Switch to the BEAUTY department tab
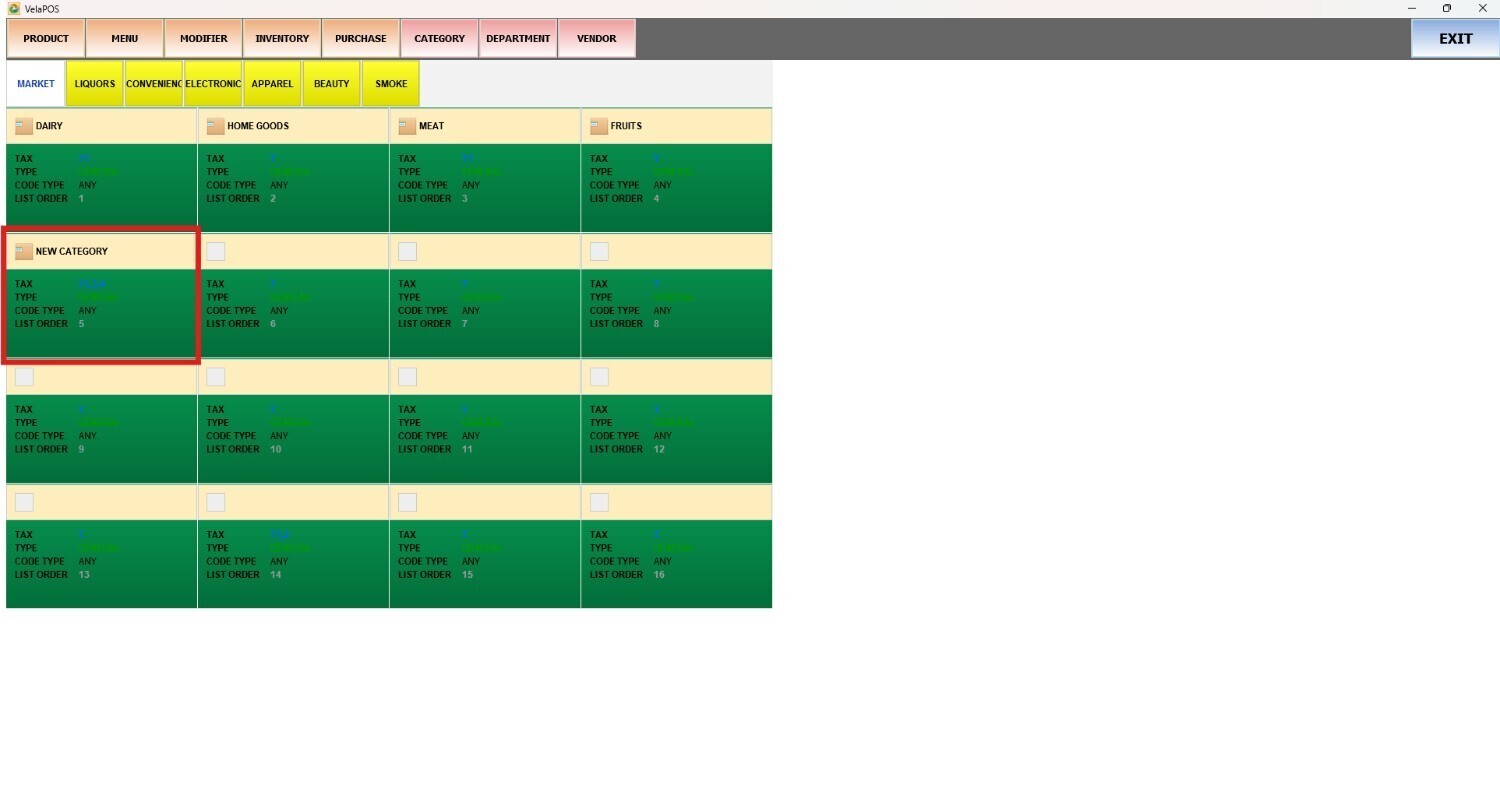 click(332, 84)
